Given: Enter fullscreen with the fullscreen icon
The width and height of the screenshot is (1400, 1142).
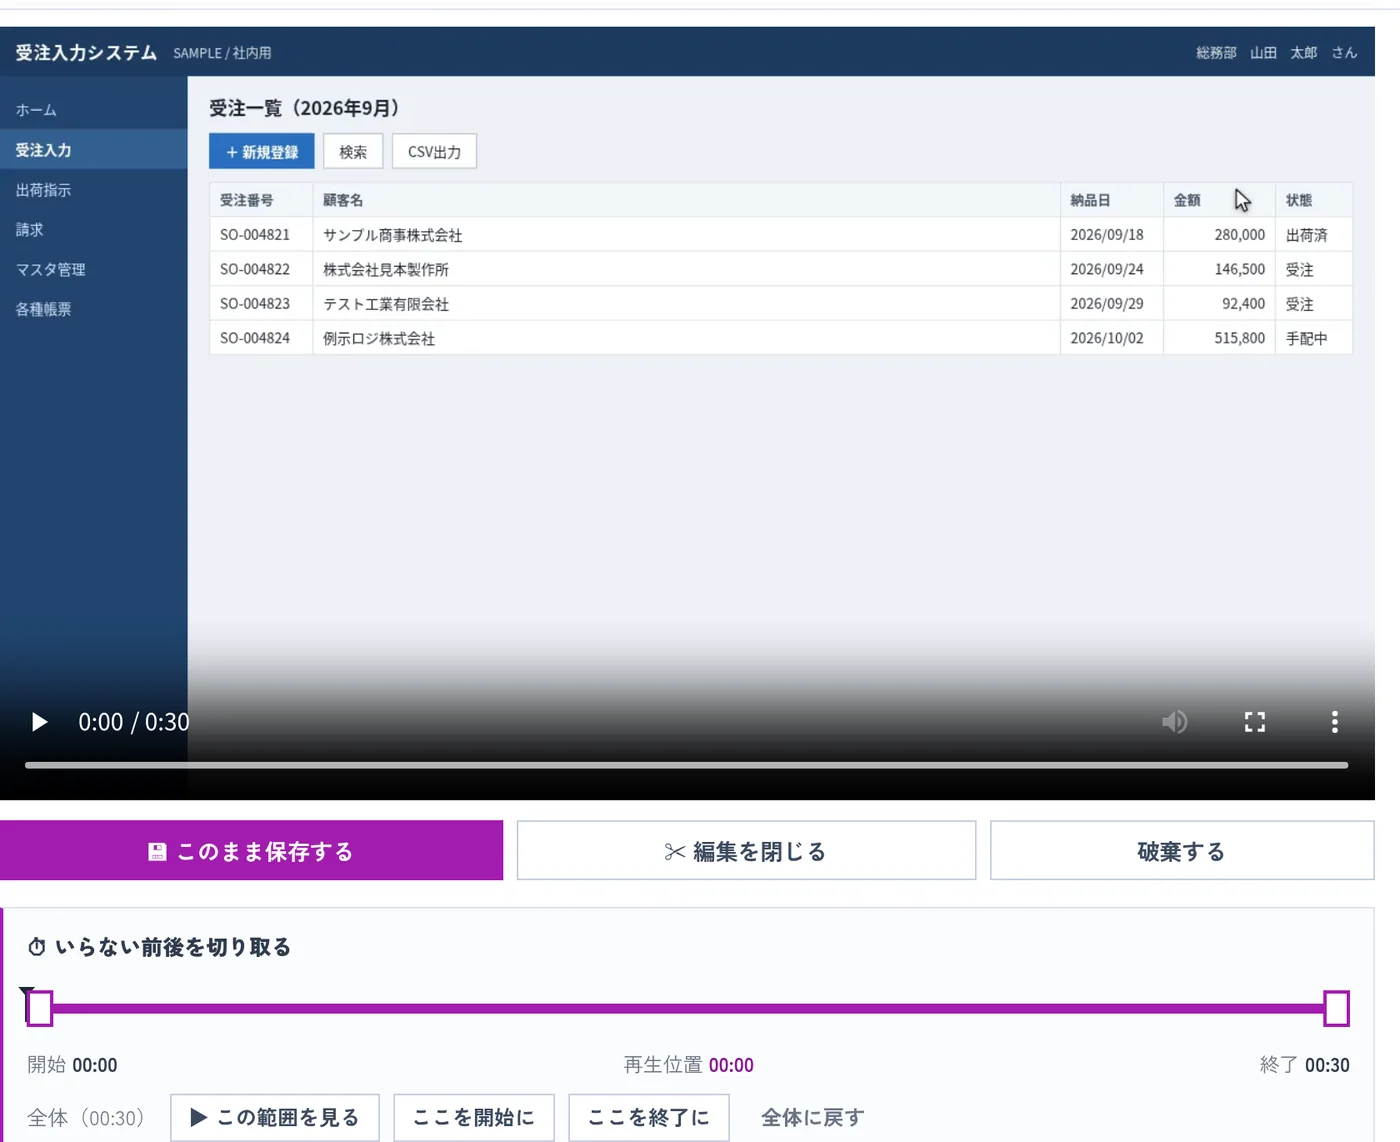Looking at the screenshot, I should (x=1255, y=722).
